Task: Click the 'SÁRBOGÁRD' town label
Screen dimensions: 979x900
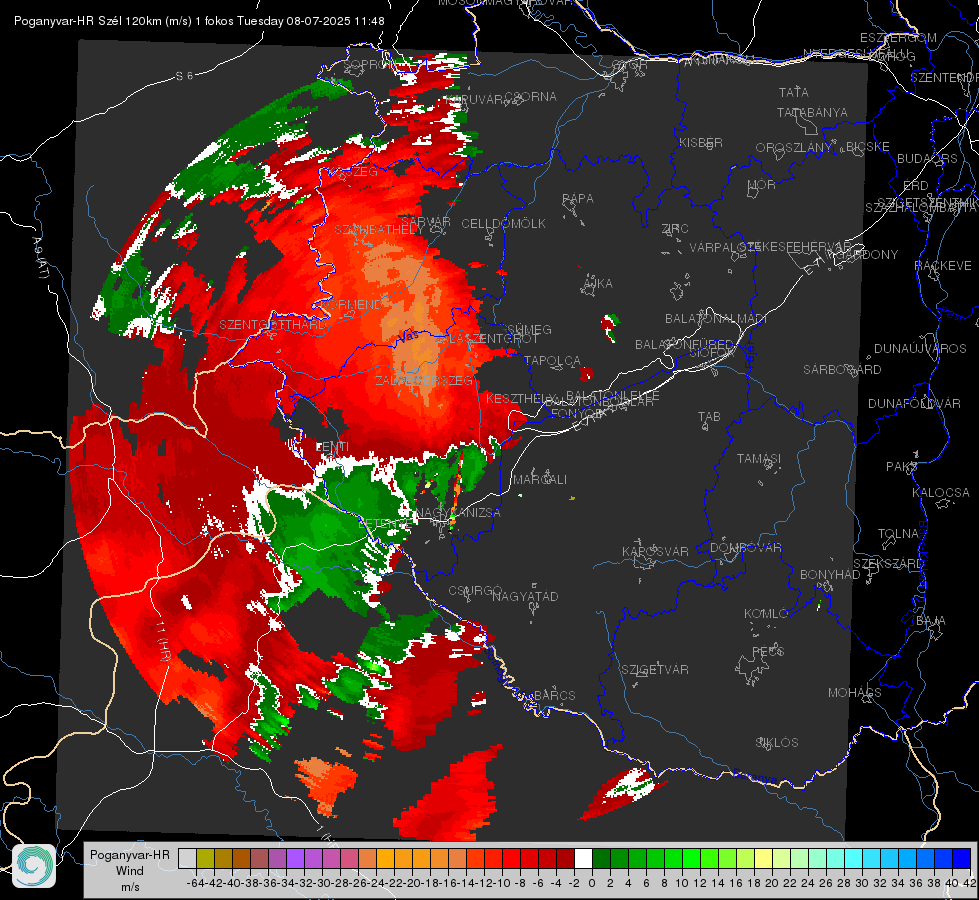Action: click(x=842, y=370)
